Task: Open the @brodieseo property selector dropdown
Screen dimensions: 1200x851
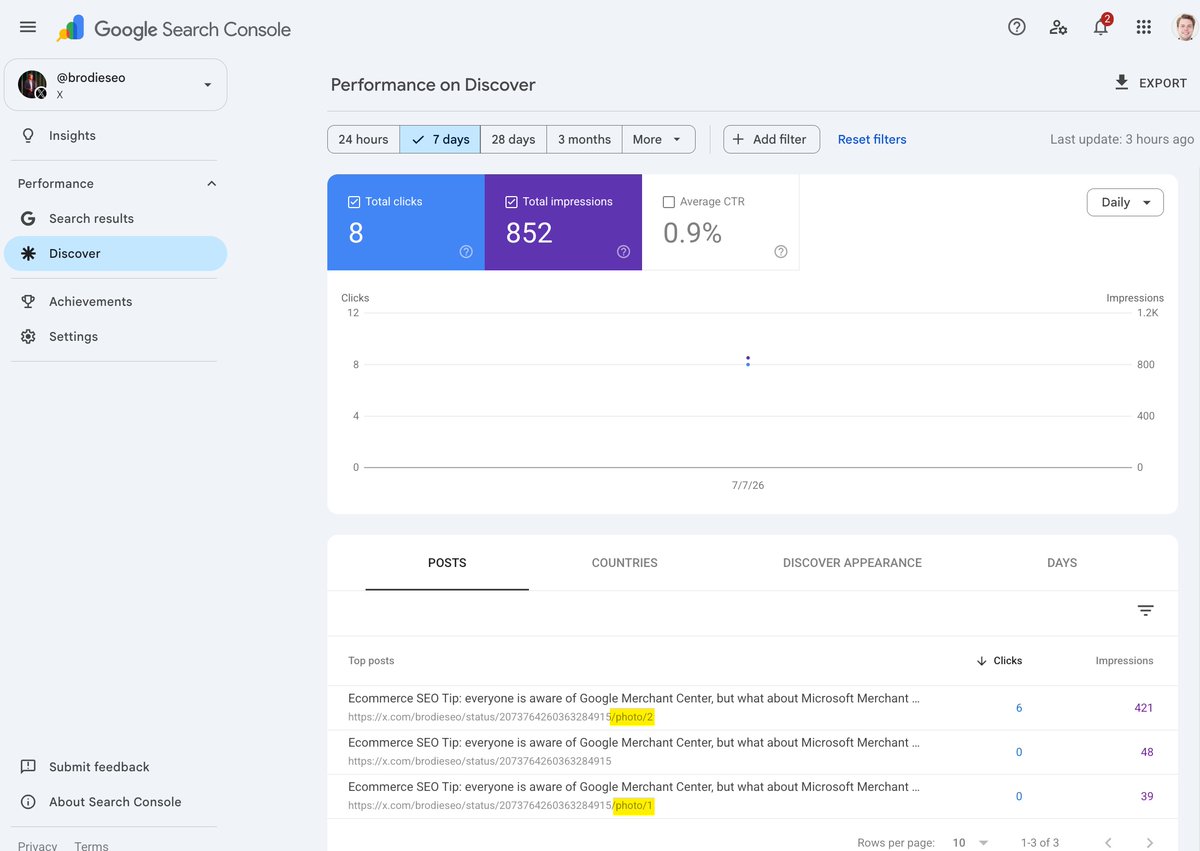Action: click(116, 85)
